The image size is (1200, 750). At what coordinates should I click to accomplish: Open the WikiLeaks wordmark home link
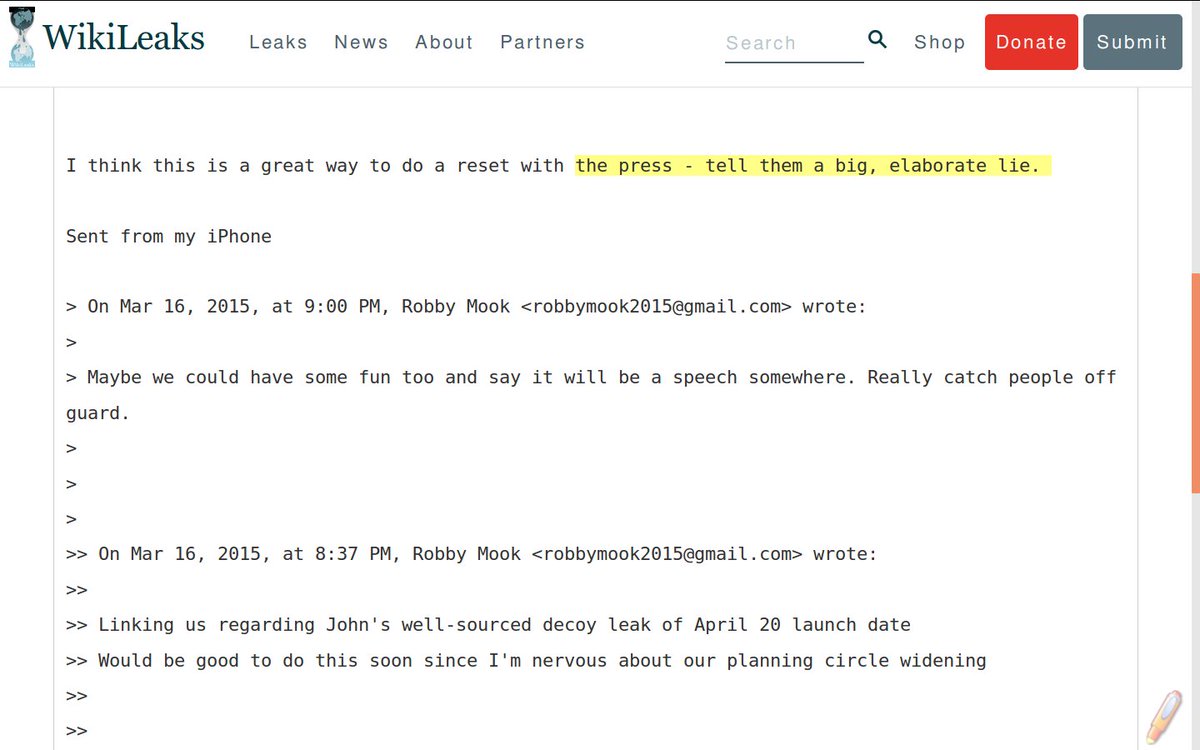pos(123,38)
